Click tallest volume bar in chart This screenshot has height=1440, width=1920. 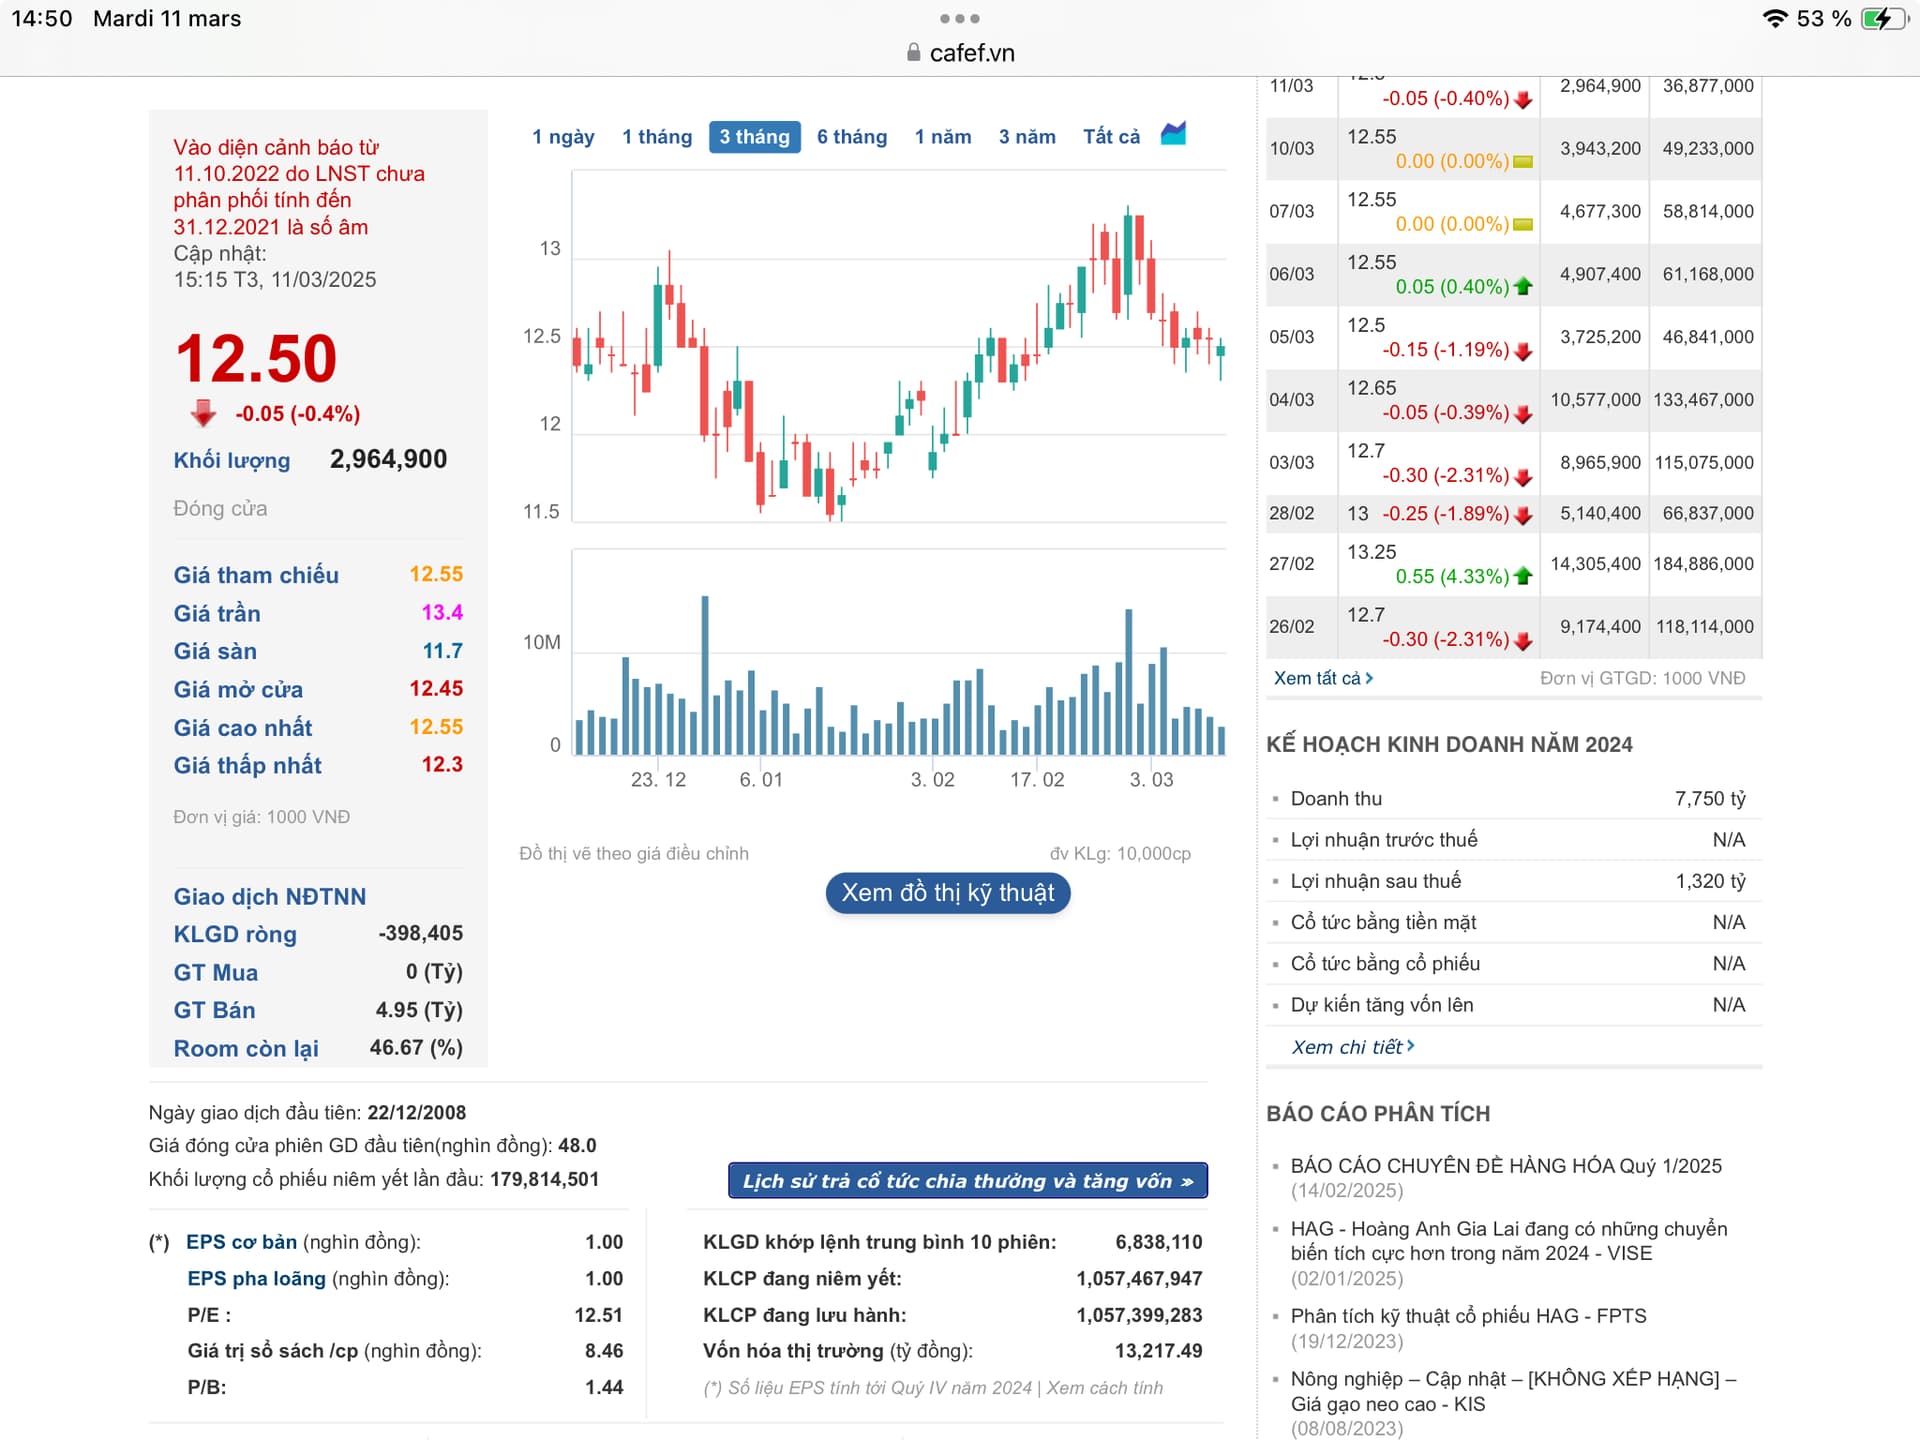[705, 675]
